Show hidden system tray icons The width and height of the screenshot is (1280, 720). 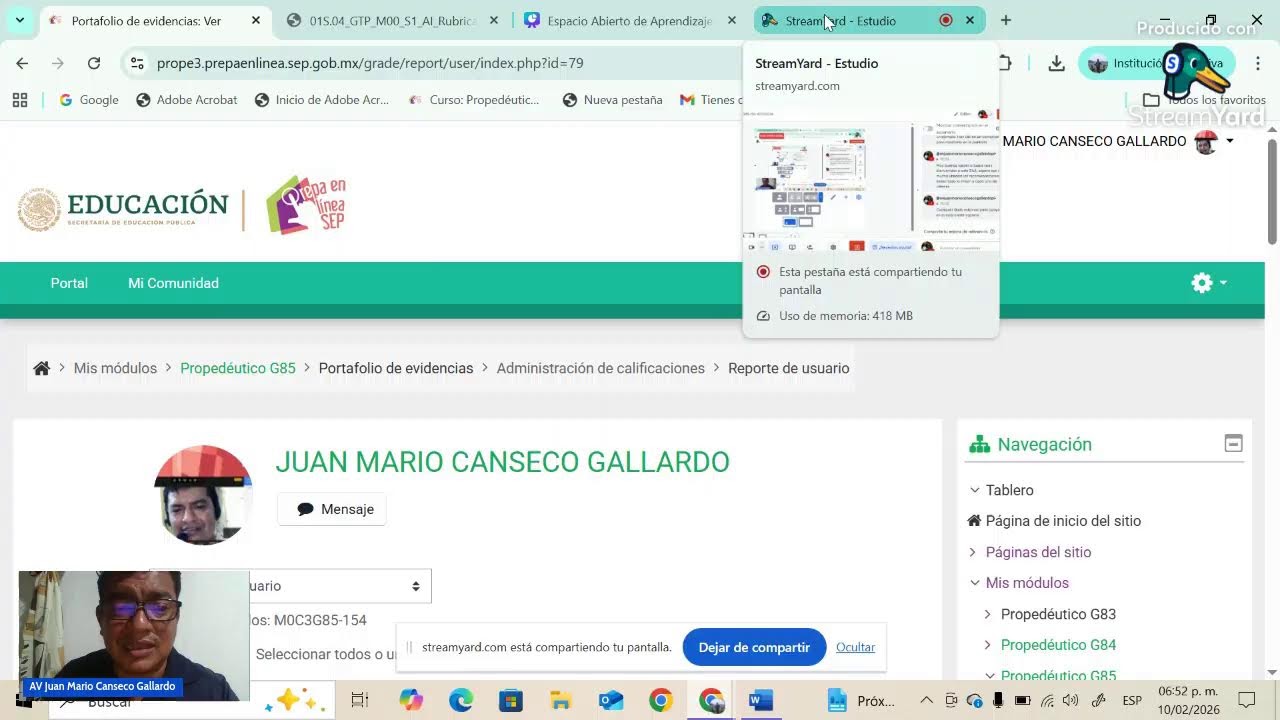926,700
